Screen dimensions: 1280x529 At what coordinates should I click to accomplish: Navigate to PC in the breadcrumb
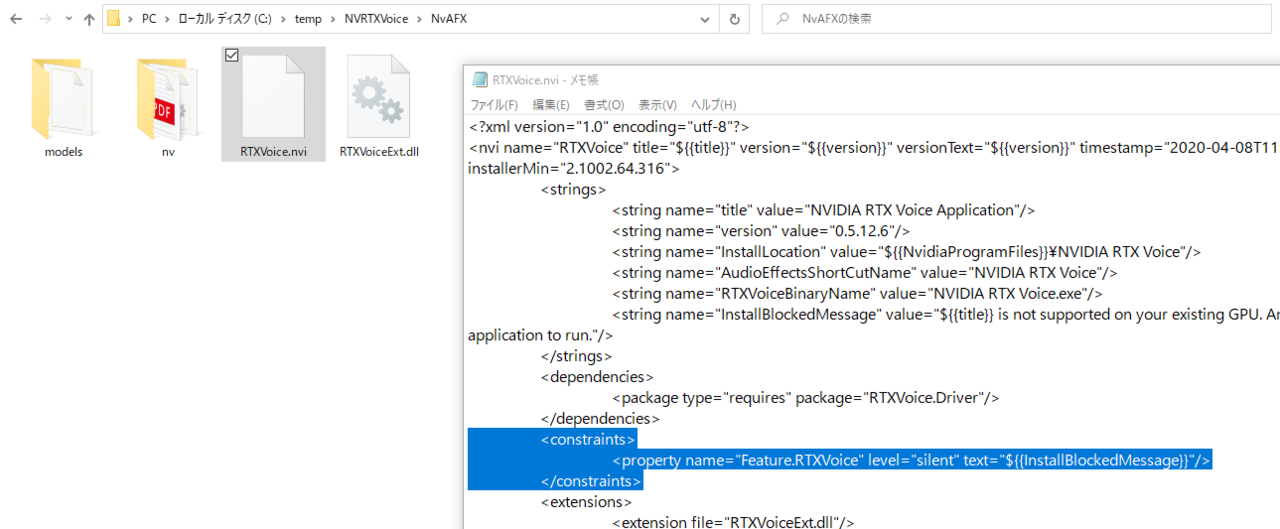[x=149, y=19]
